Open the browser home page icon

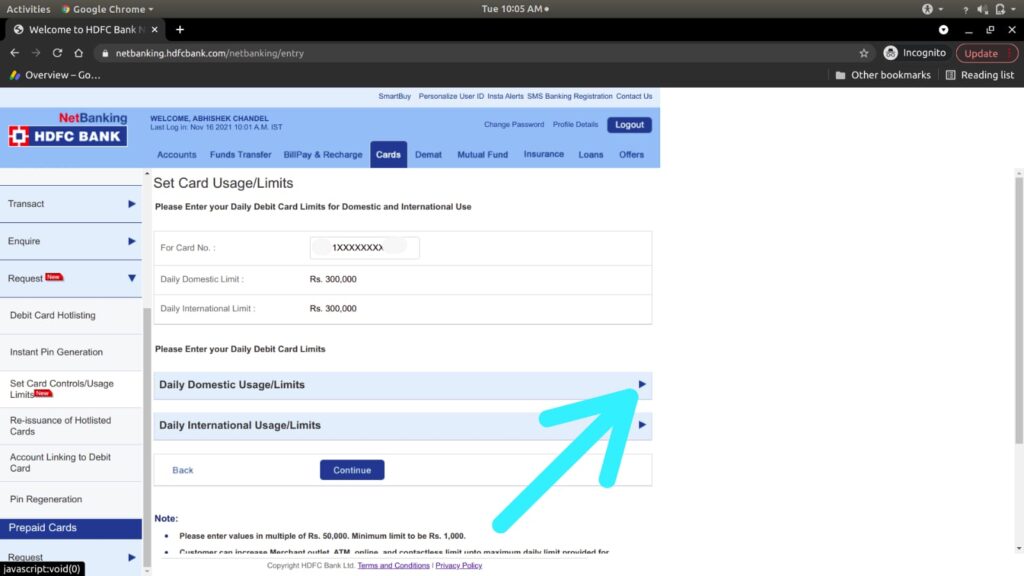click(x=78, y=53)
